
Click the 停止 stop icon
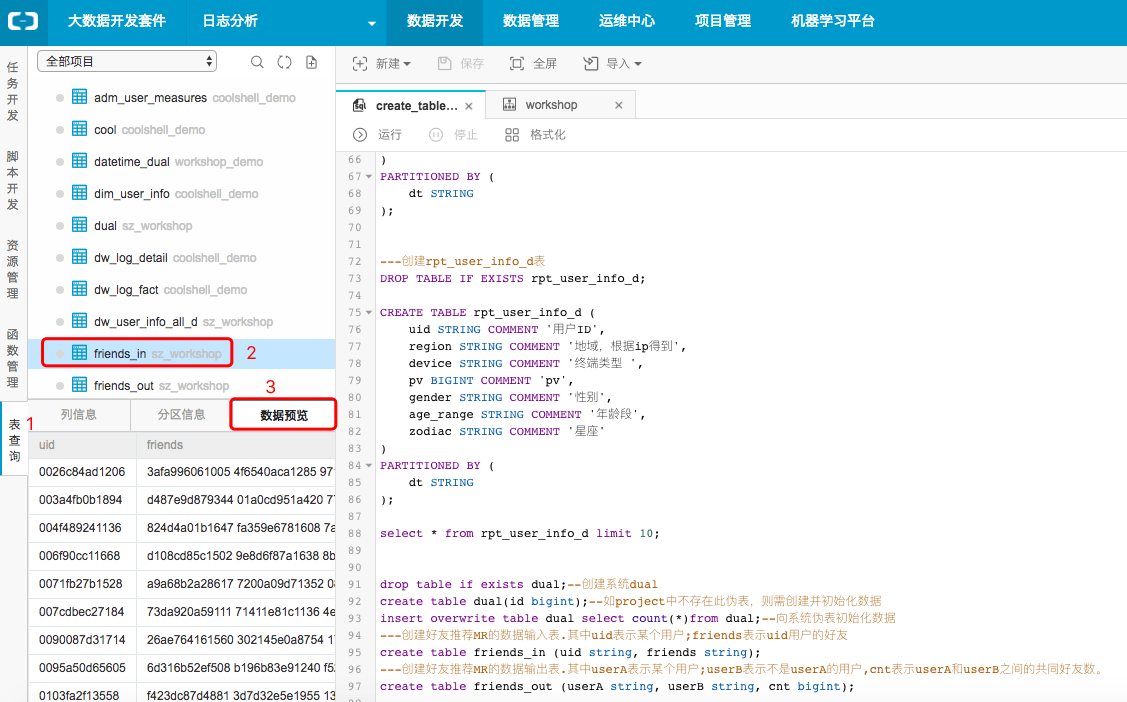(436, 134)
